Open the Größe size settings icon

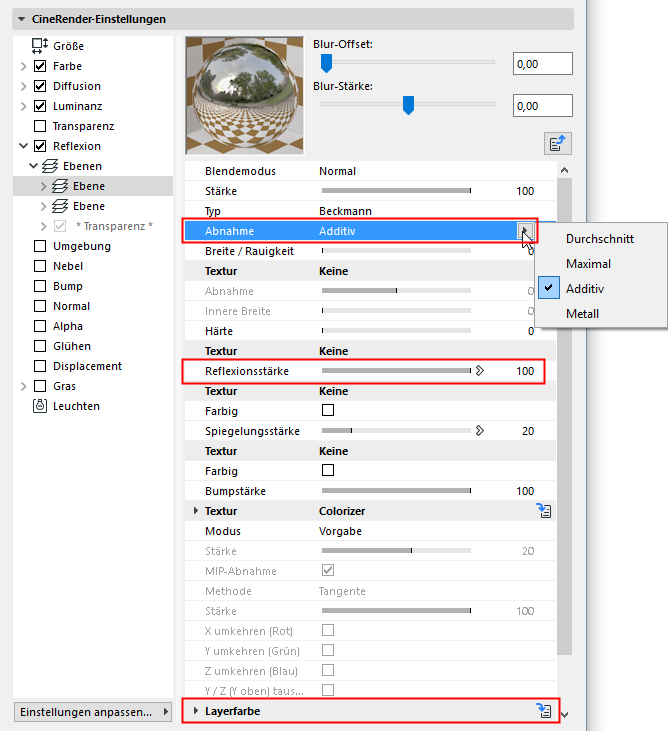click(x=40, y=46)
